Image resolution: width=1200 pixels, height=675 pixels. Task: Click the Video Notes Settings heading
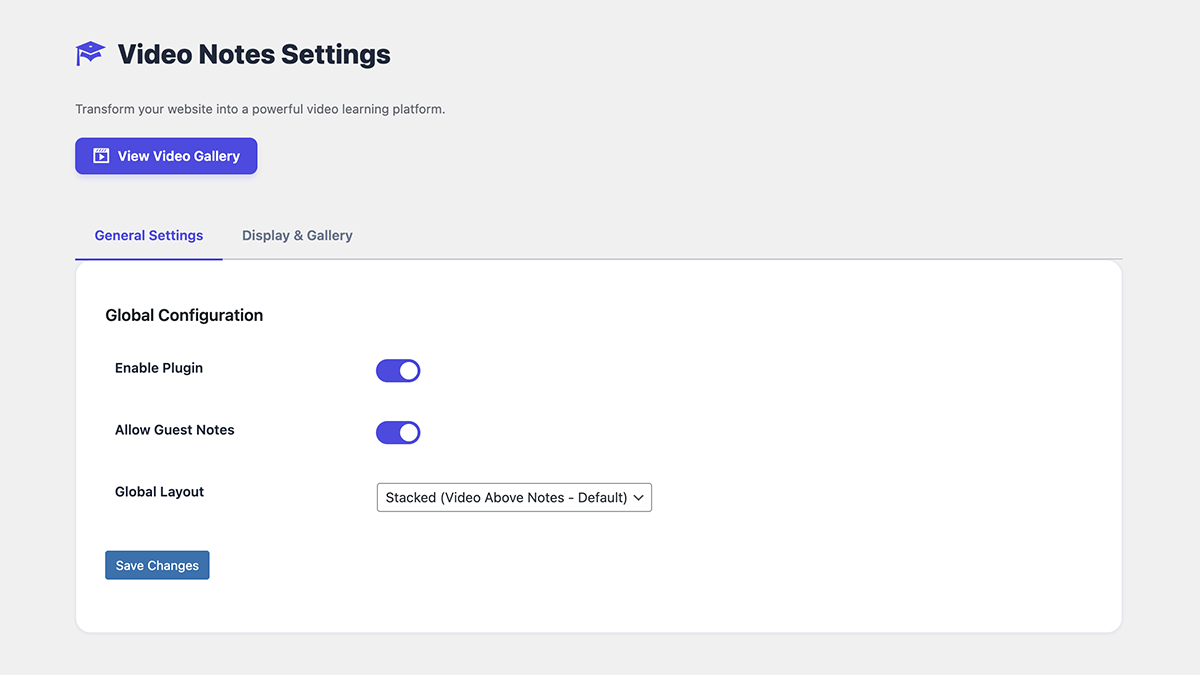tap(253, 54)
